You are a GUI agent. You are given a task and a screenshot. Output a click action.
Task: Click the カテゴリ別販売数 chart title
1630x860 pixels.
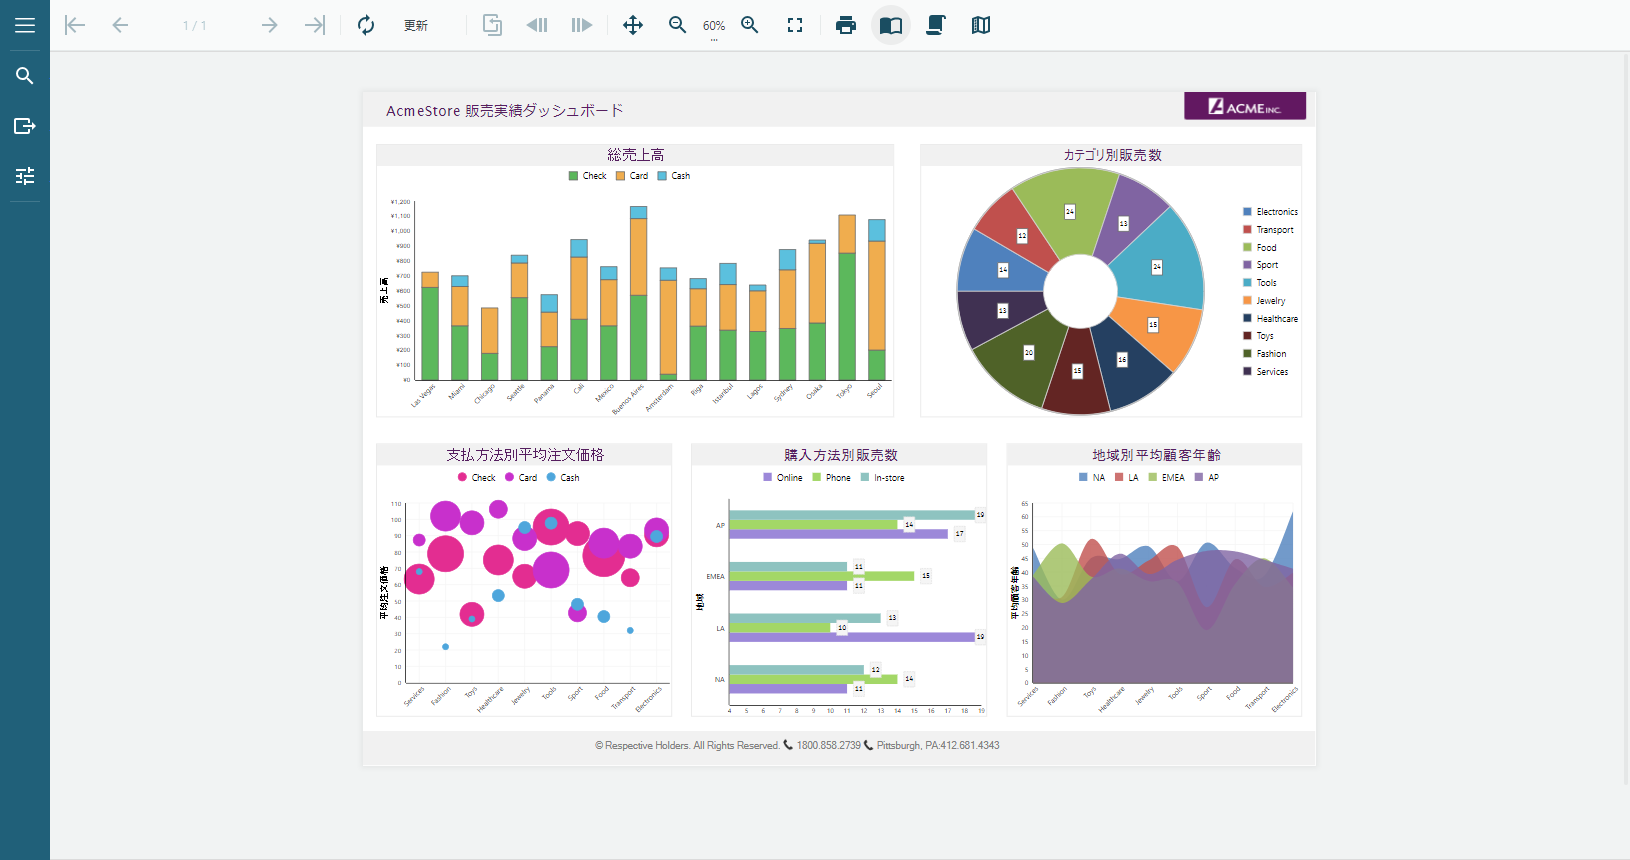[1112, 155]
